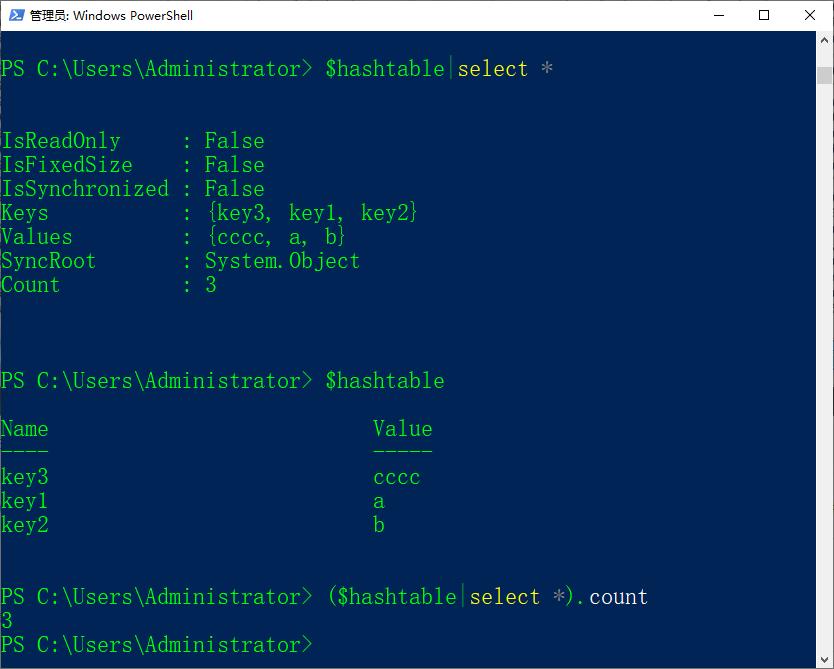Click the empty prompt on the last line

(x=320, y=645)
